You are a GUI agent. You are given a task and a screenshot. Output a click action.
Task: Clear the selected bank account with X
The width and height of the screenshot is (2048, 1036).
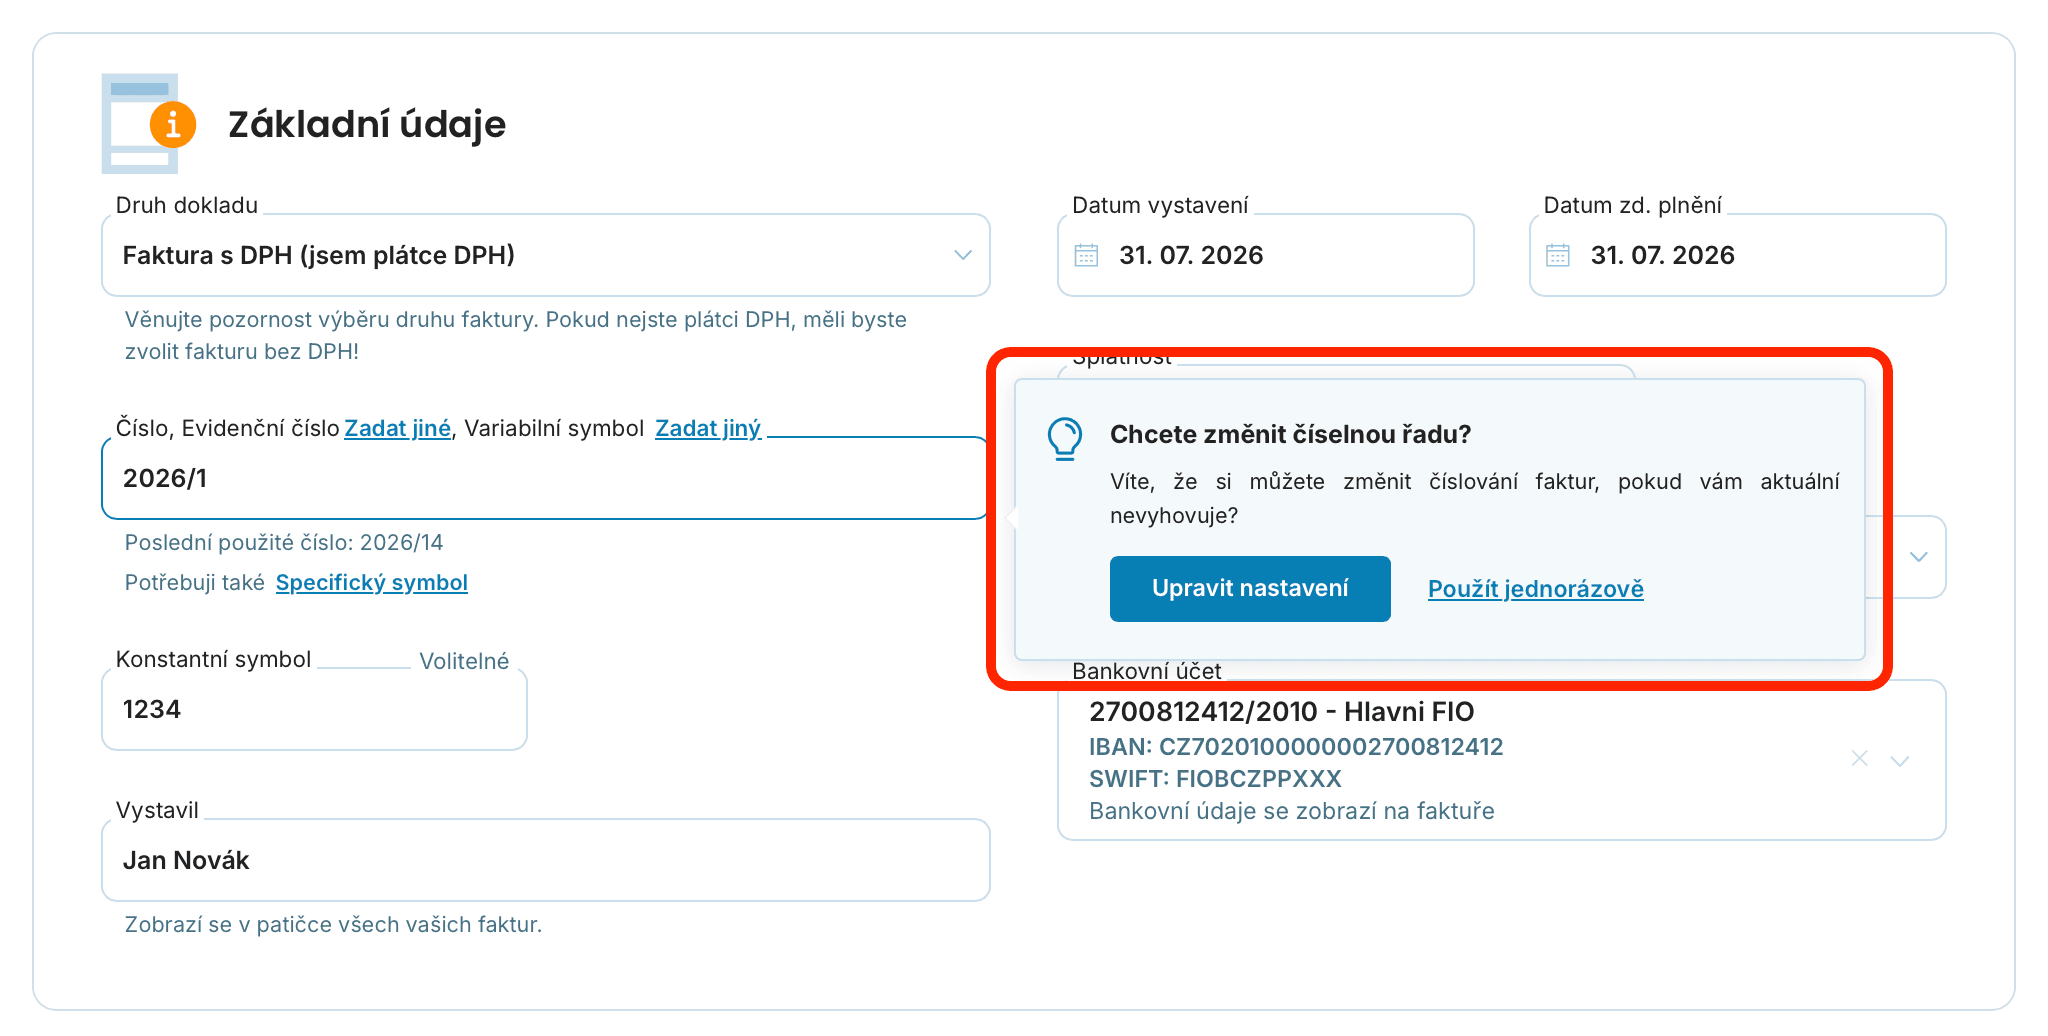pos(1860,758)
